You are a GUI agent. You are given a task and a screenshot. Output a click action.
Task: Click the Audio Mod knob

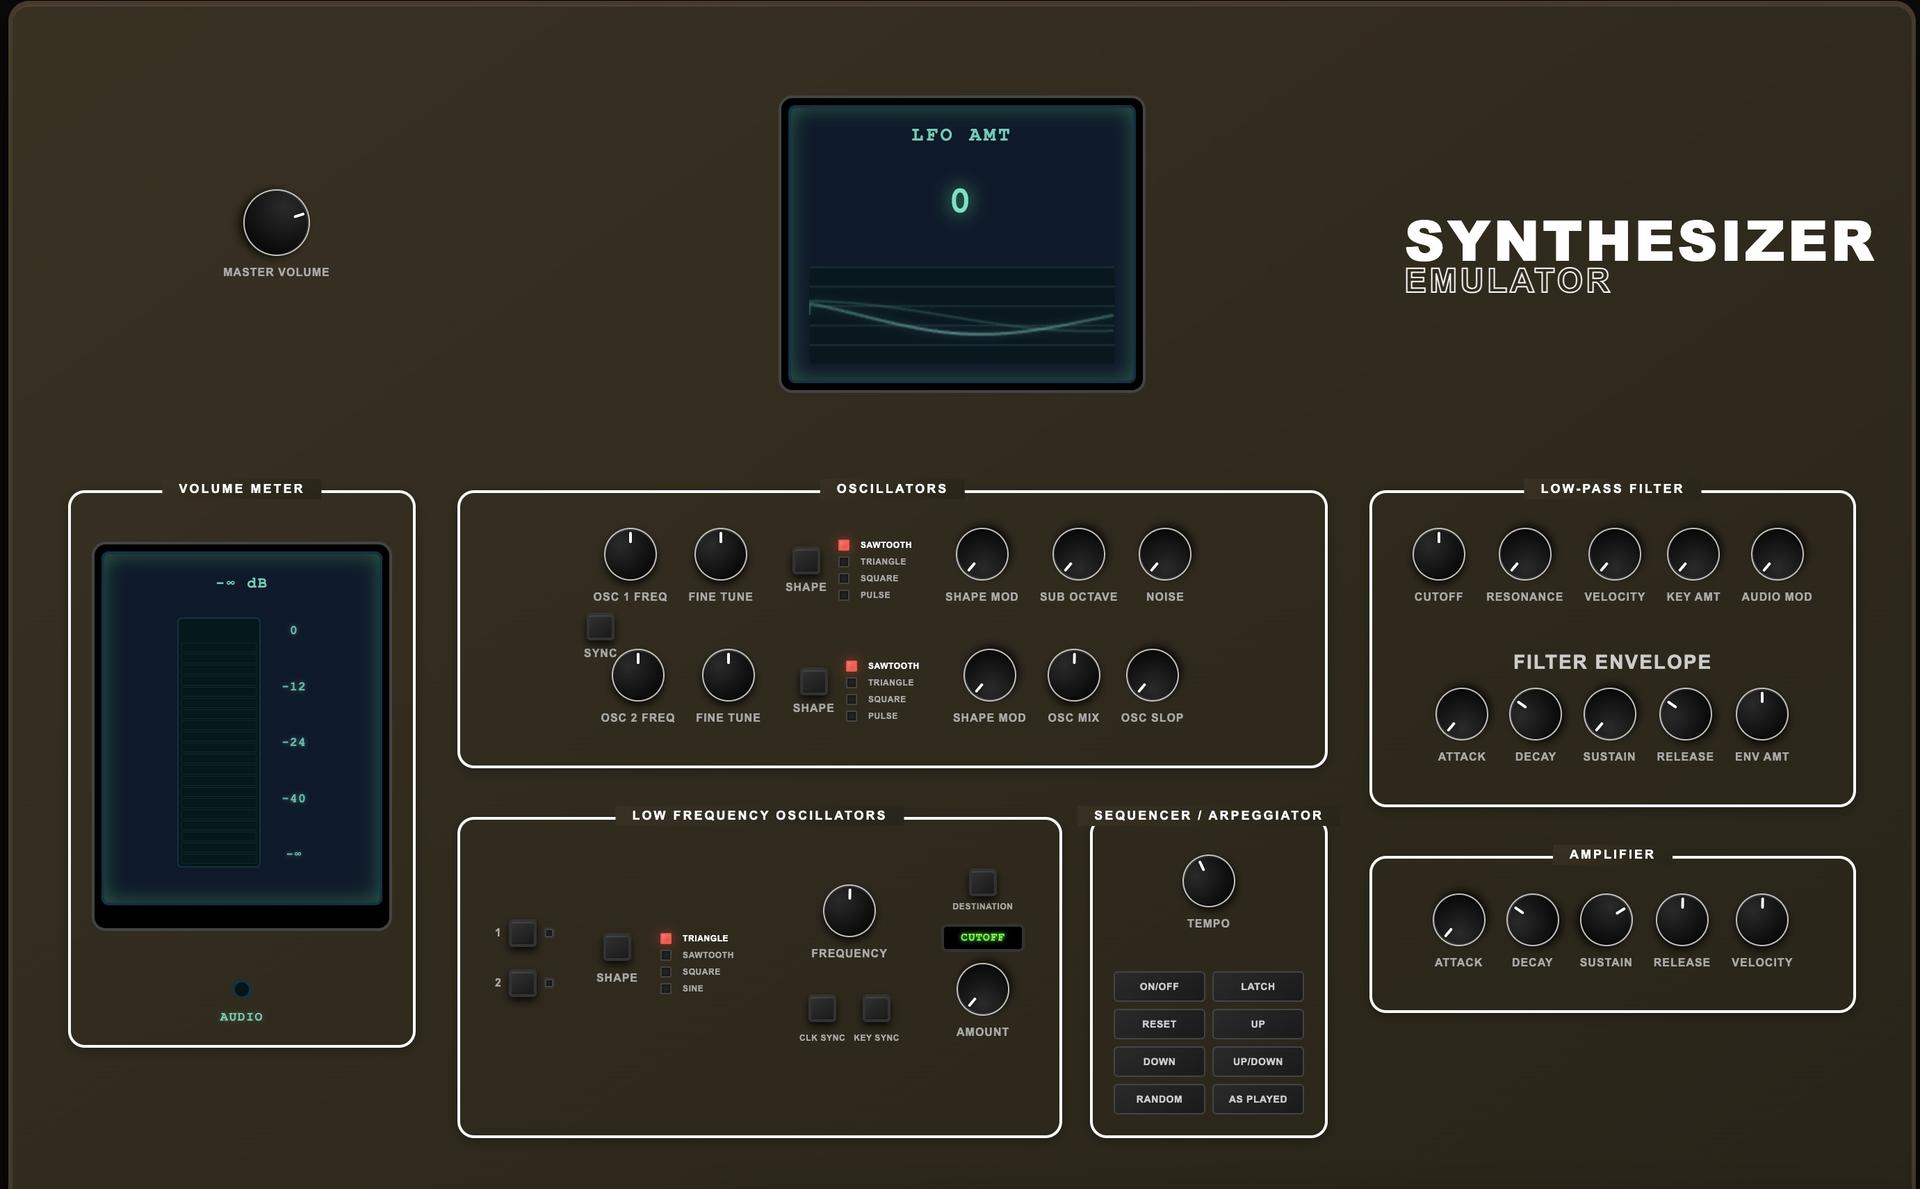(x=1777, y=554)
